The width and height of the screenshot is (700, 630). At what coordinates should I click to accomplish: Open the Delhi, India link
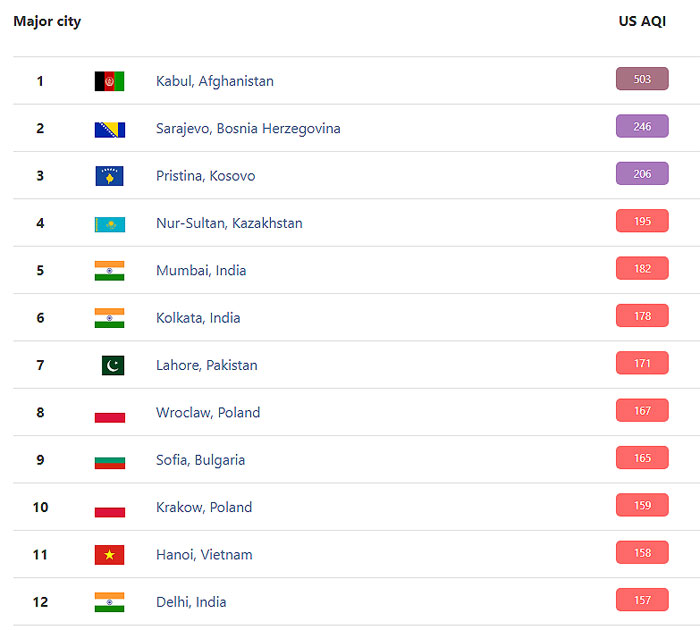click(x=191, y=602)
